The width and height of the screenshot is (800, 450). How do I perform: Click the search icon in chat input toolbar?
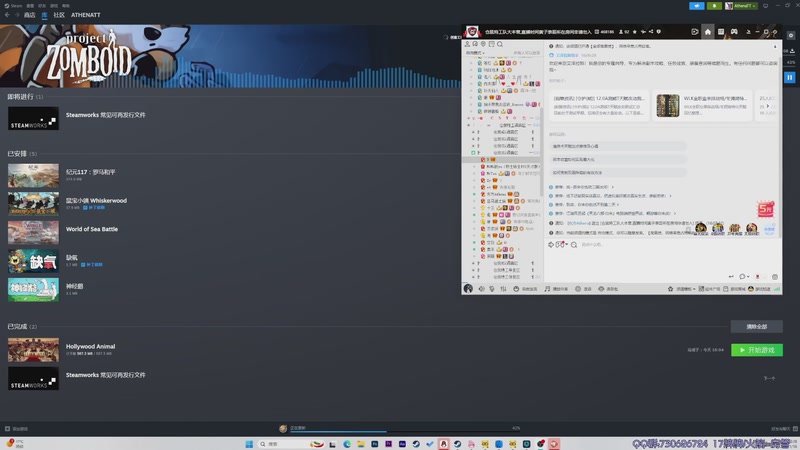point(574,245)
